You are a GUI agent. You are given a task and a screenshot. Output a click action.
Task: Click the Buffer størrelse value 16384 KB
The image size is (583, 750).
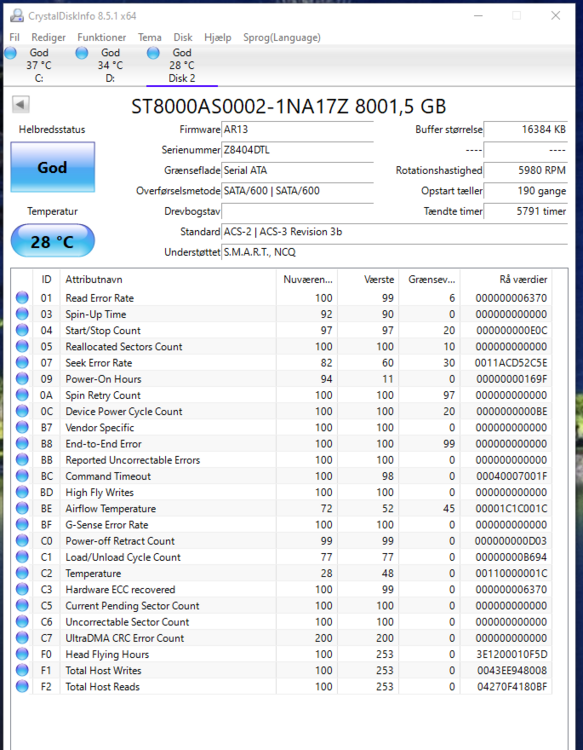(526, 129)
